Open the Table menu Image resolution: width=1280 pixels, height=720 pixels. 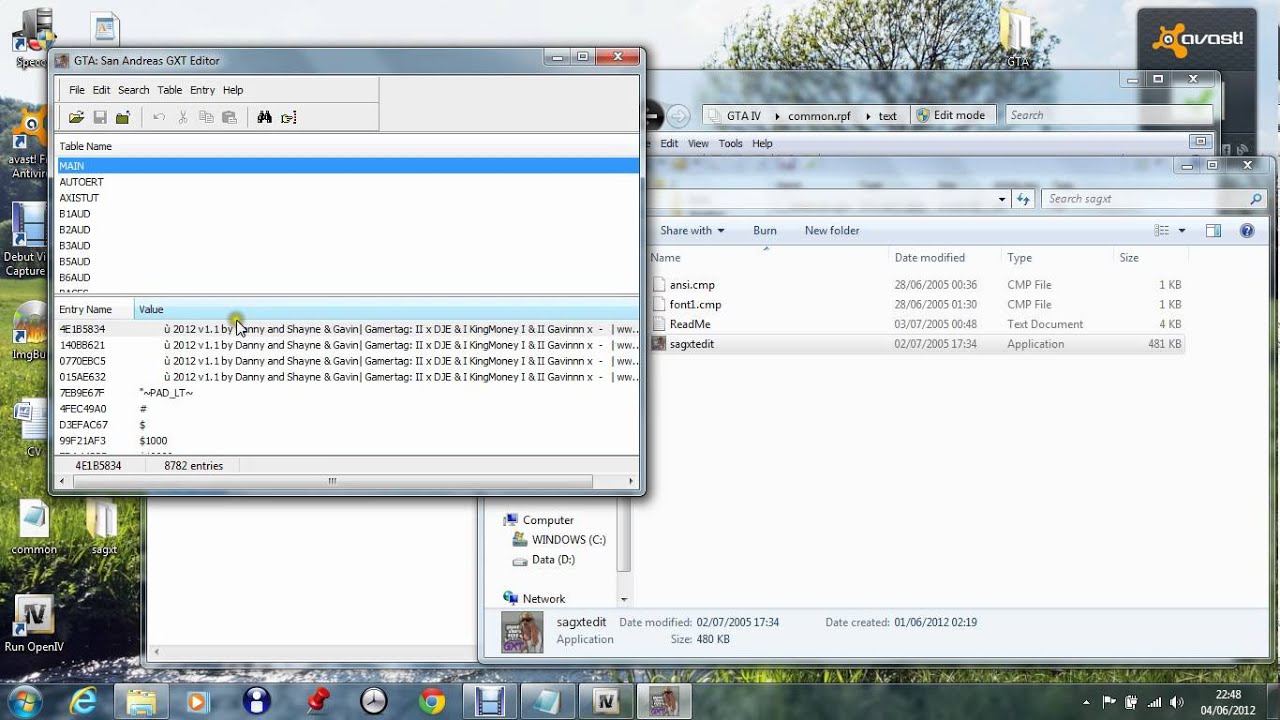(x=170, y=90)
